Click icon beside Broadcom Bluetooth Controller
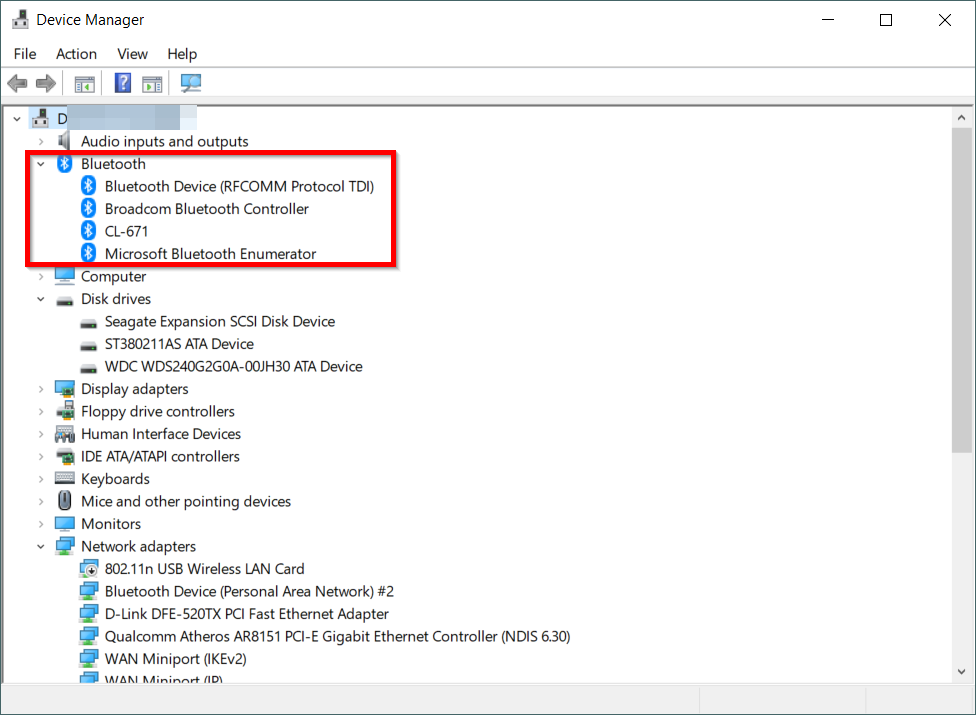The image size is (976, 715). pos(88,208)
